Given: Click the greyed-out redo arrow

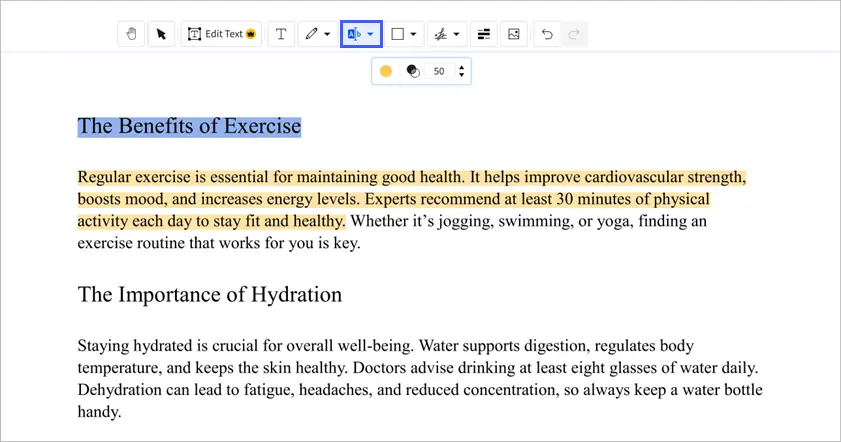Looking at the screenshot, I should [x=574, y=34].
